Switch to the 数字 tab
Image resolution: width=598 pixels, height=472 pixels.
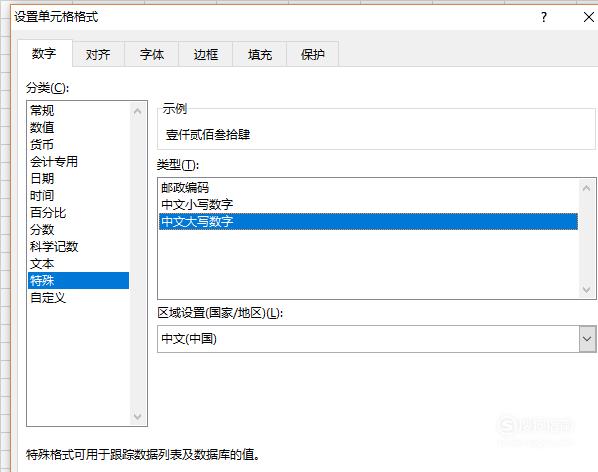45,53
